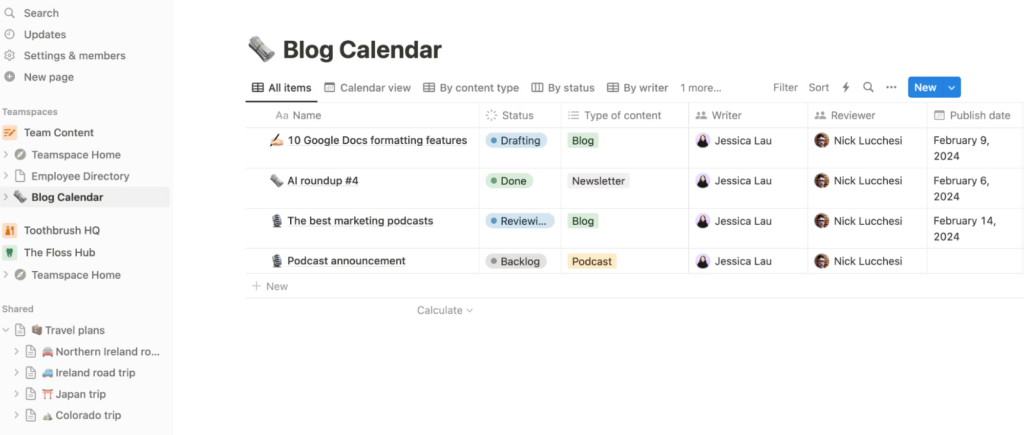Click the Search icon in sidebar

coord(10,13)
